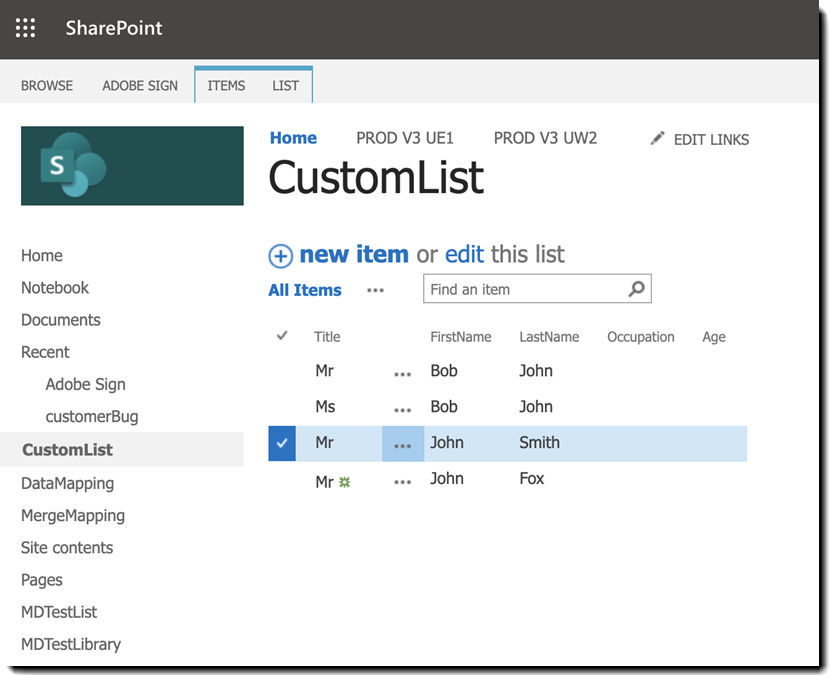Click the Find an item search box

pyautogui.click(x=522, y=289)
